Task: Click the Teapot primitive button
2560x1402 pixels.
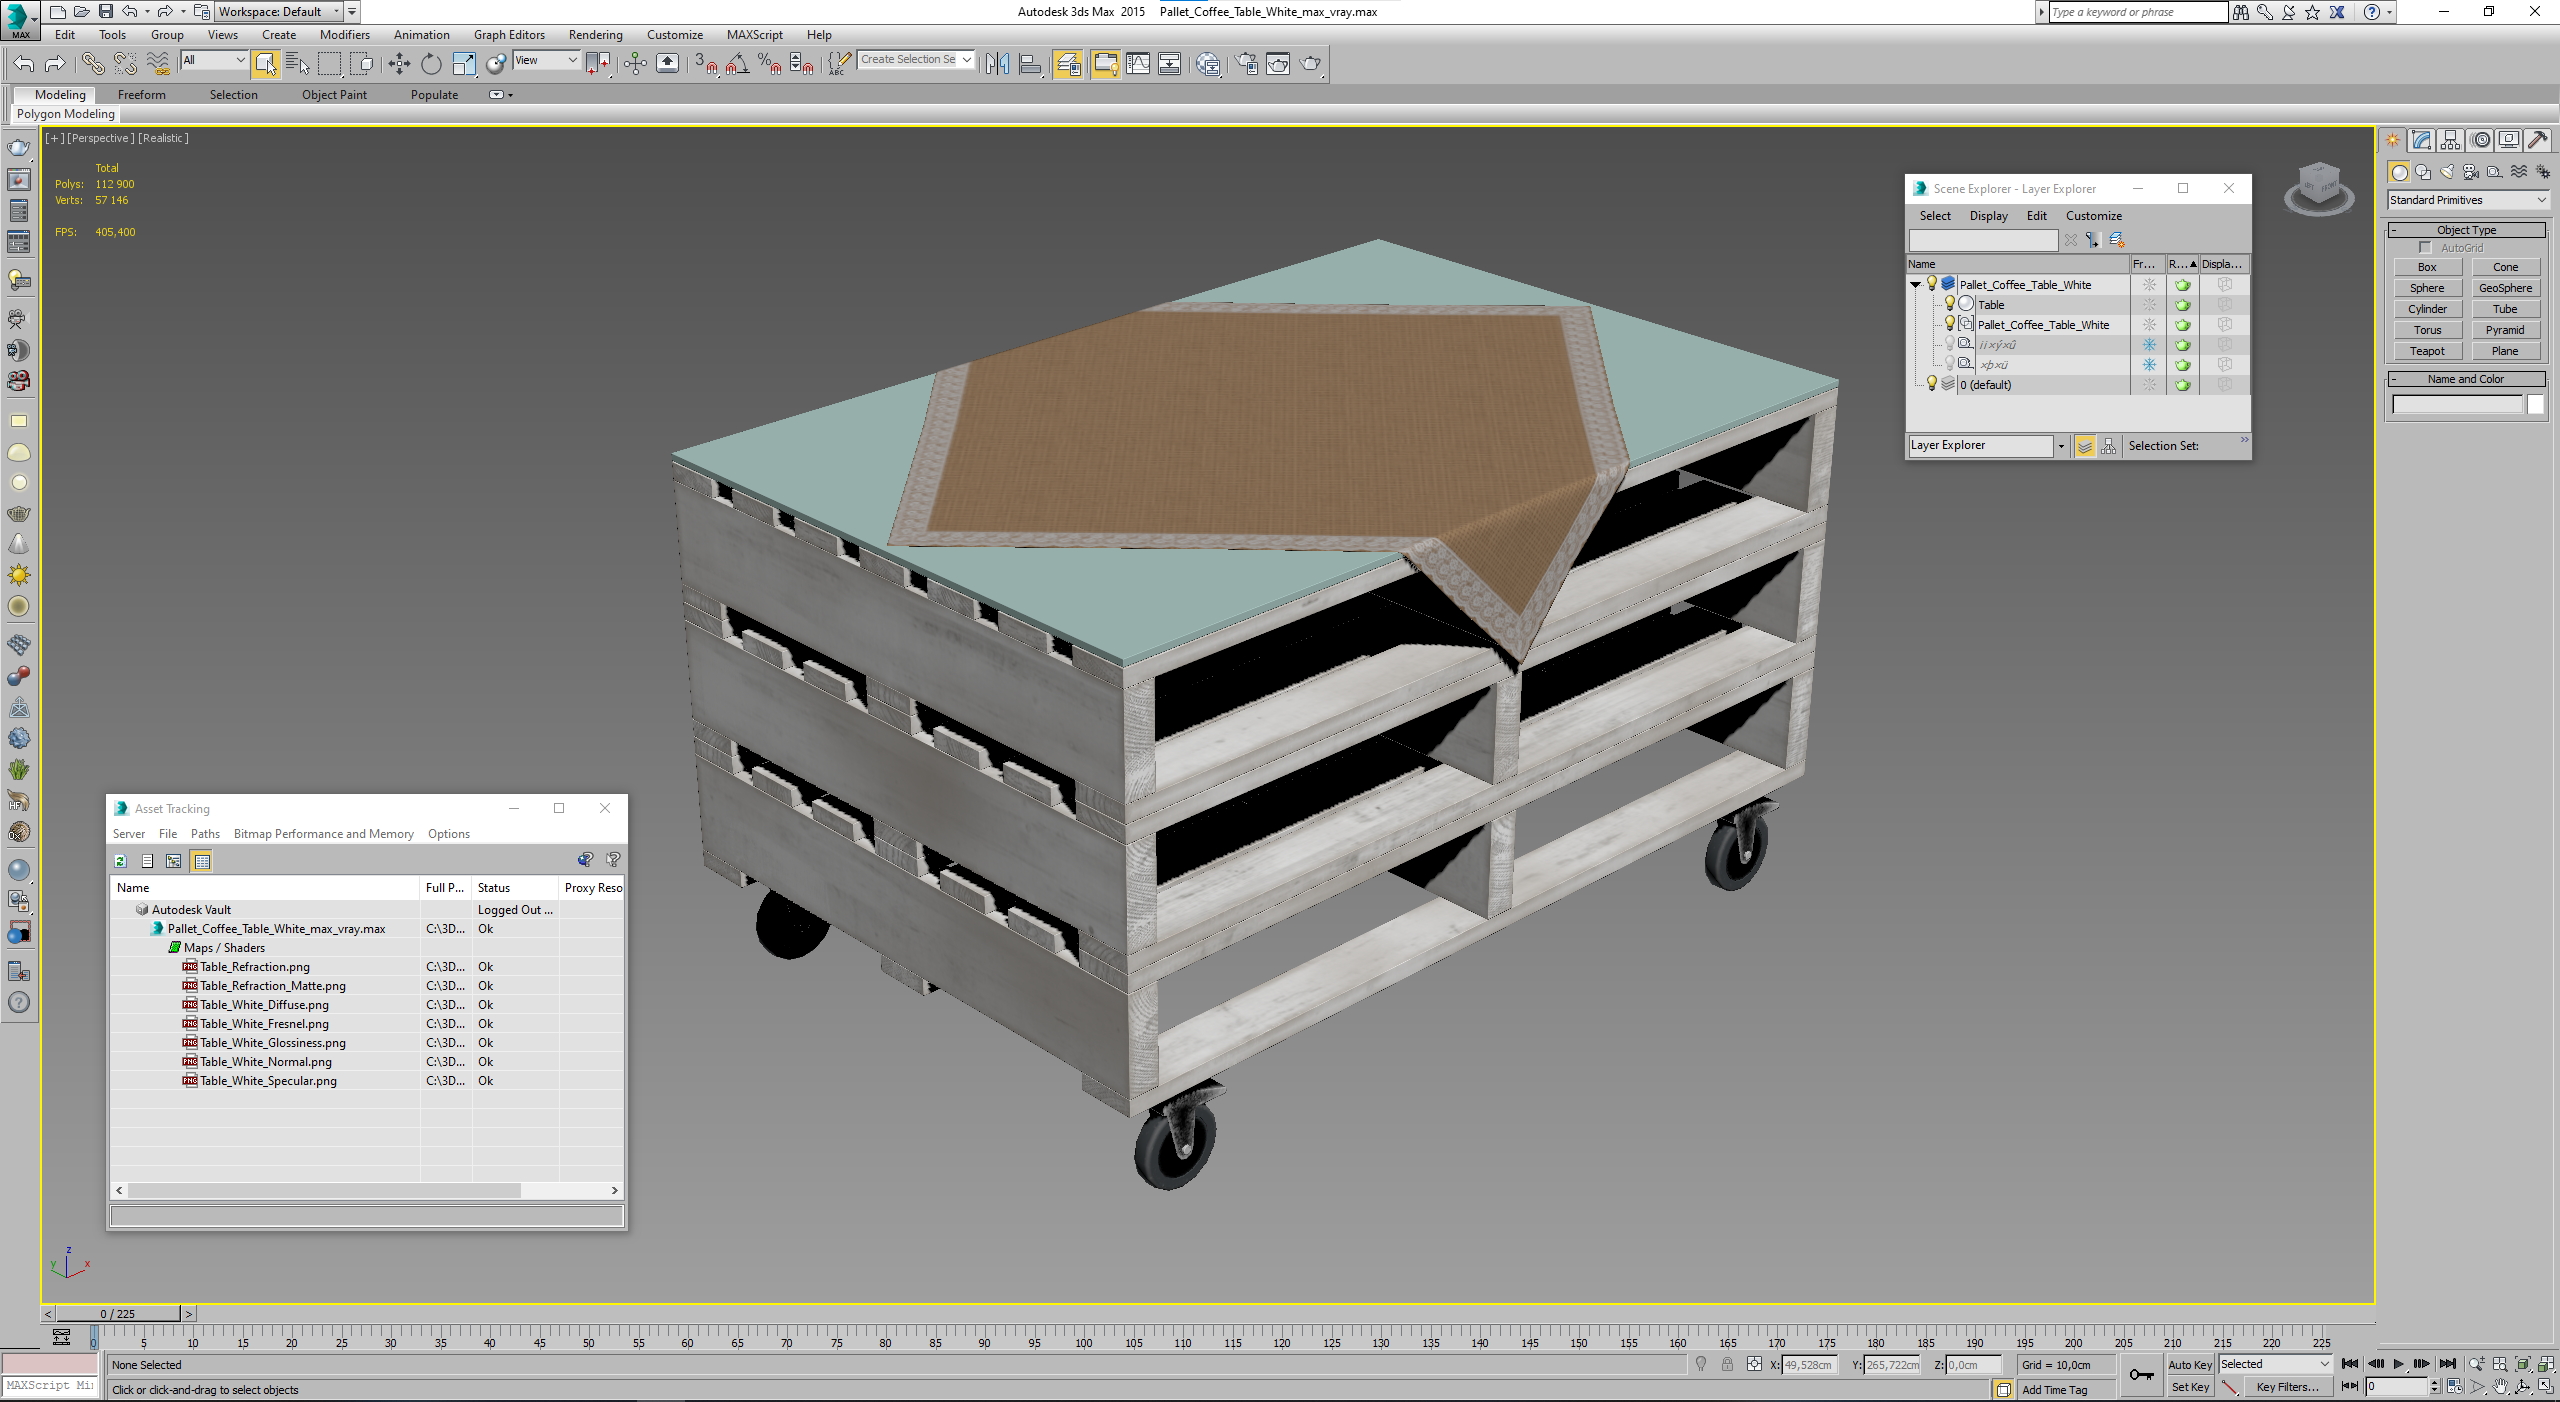Action: pyautogui.click(x=2427, y=351)
